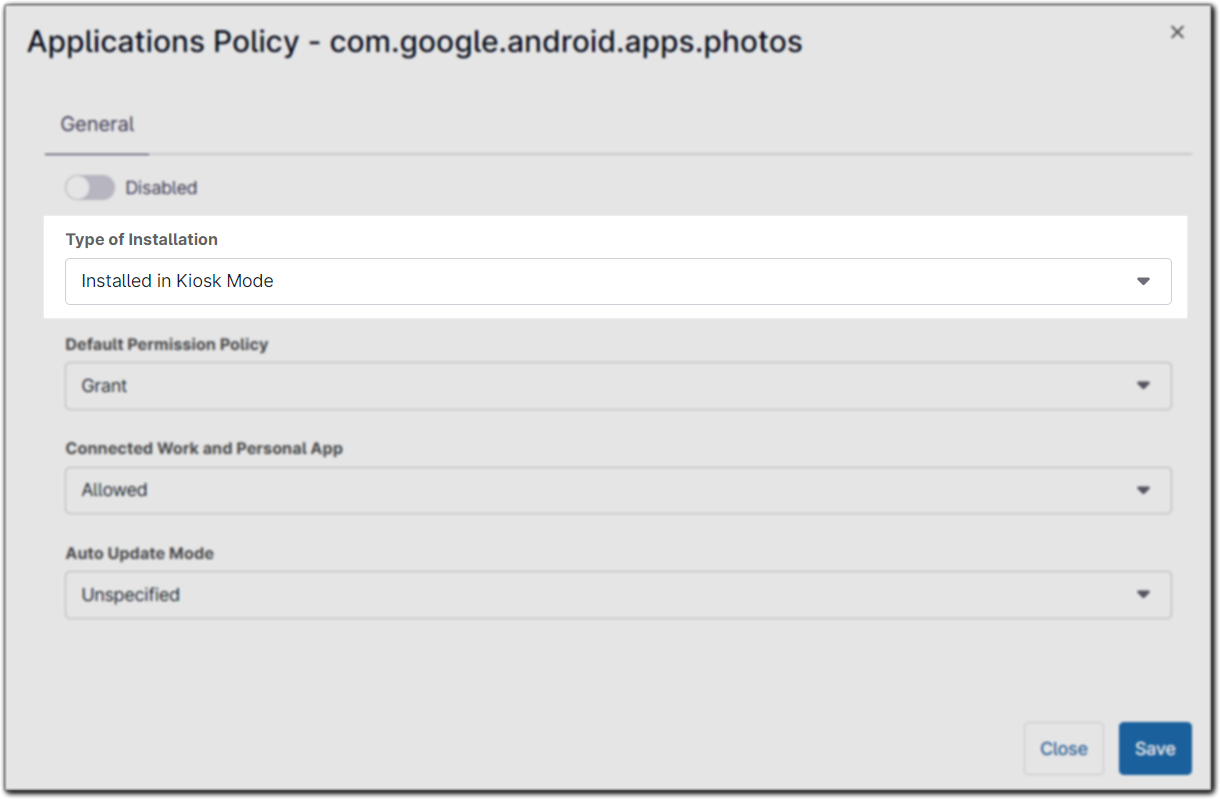Close the dialog with the X icon
The width and height of the screenshot is (1220, 799).
coord(1177,32)
